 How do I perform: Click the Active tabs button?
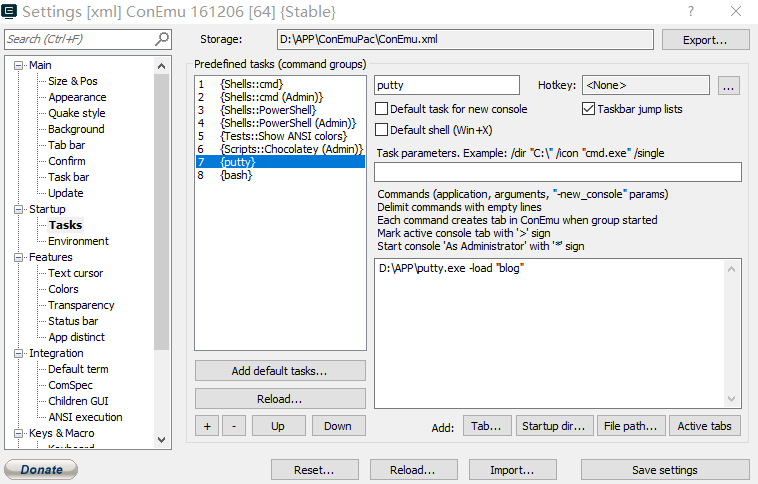point(705,426)
